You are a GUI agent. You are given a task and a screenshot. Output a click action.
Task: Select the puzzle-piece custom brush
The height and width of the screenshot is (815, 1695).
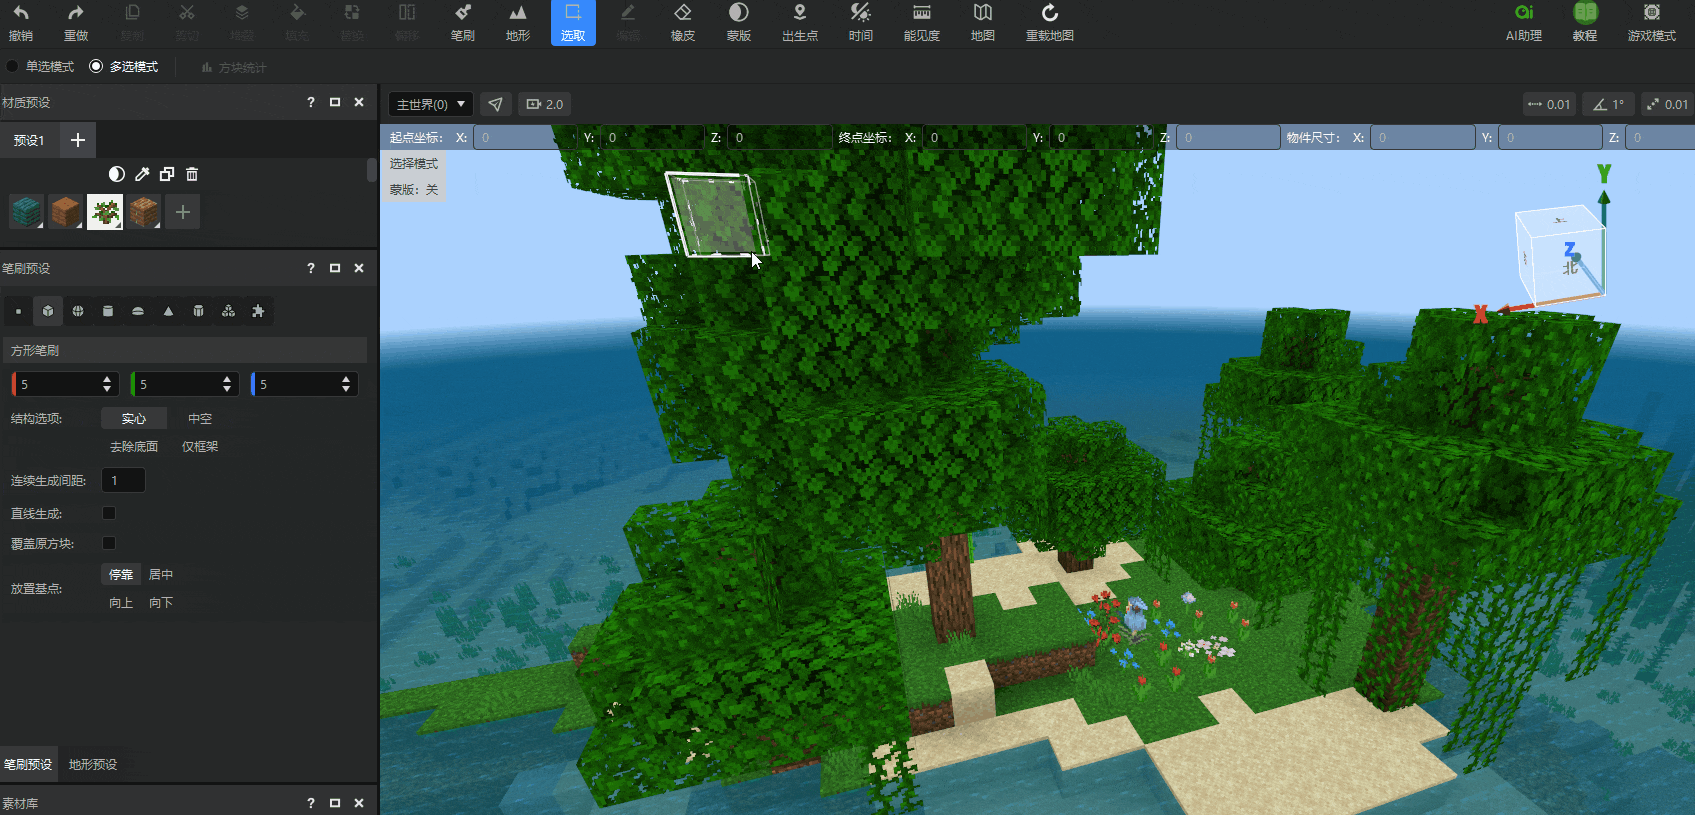[x=258, y=311]
